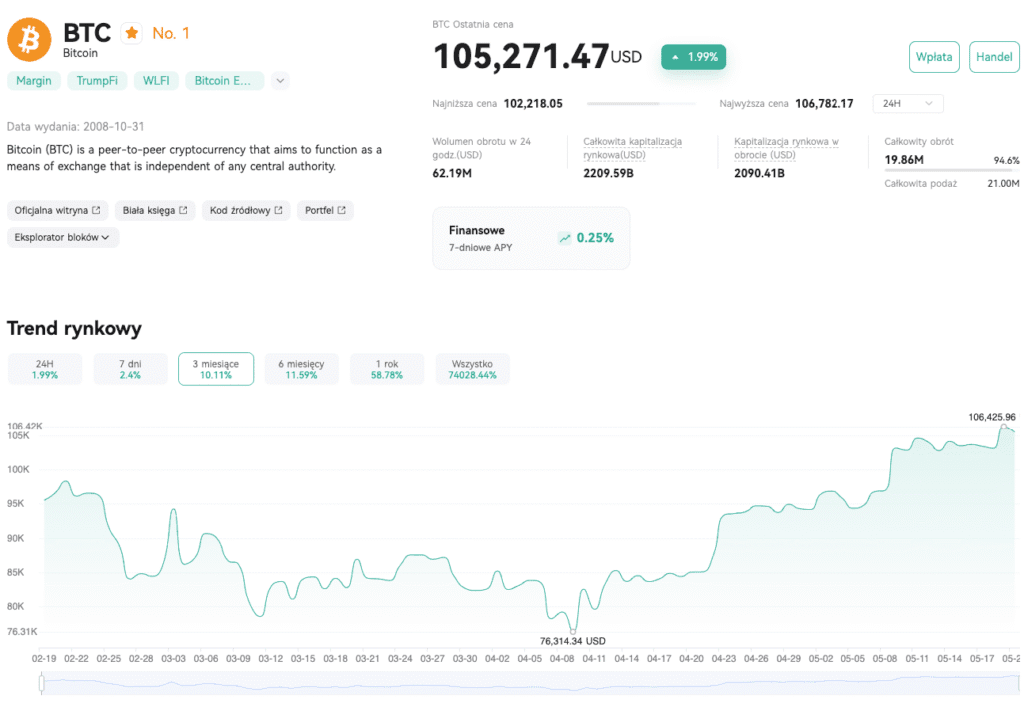This screenshot has width=1024, height=711.
Task: Click the 24H low-high price range bar
Action: (641, 104)
